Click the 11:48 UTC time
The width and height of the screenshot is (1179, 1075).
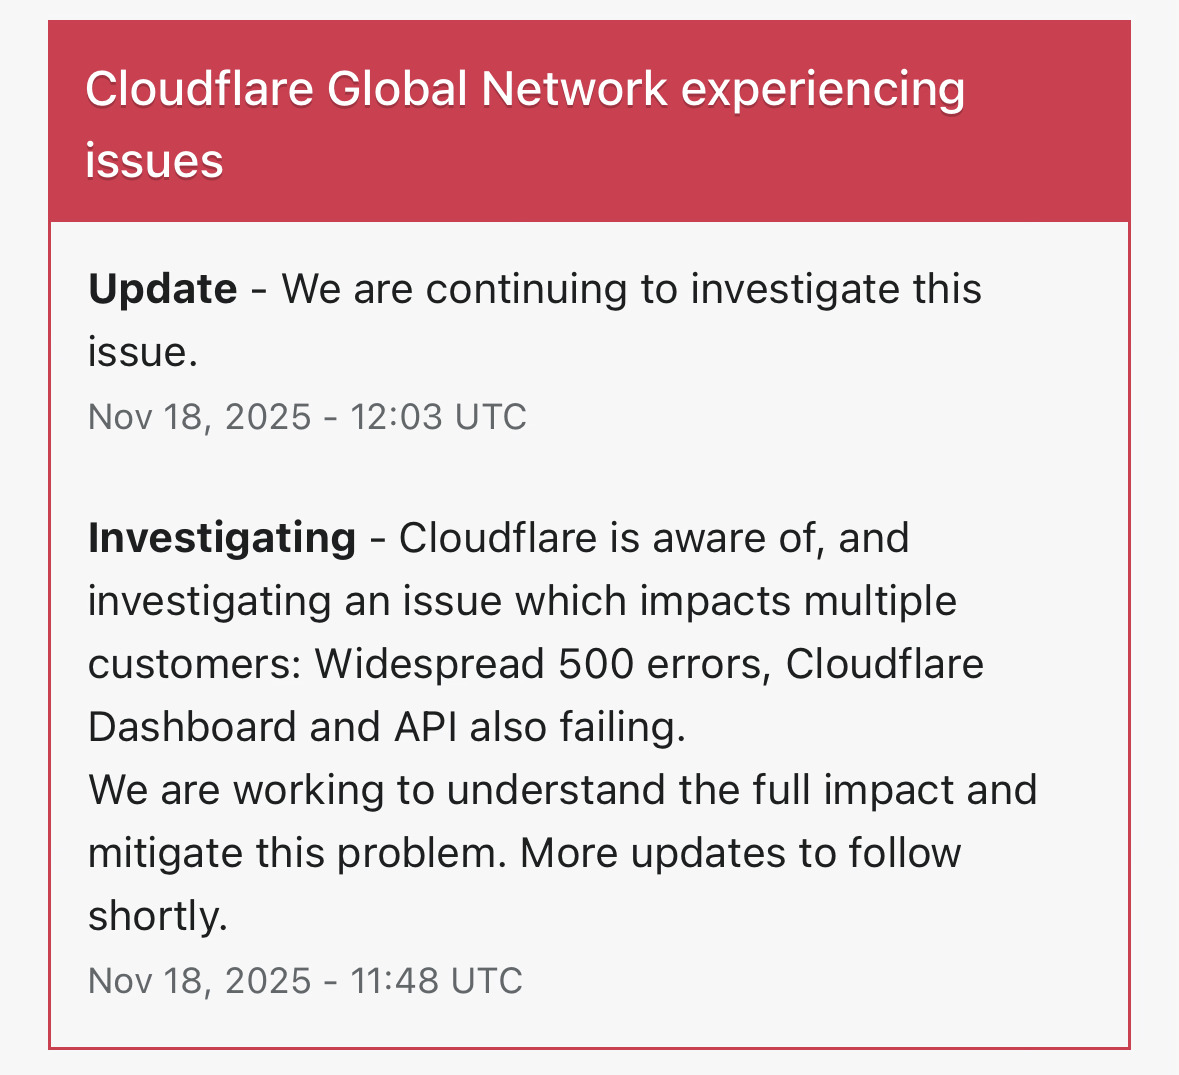(436, 981)
